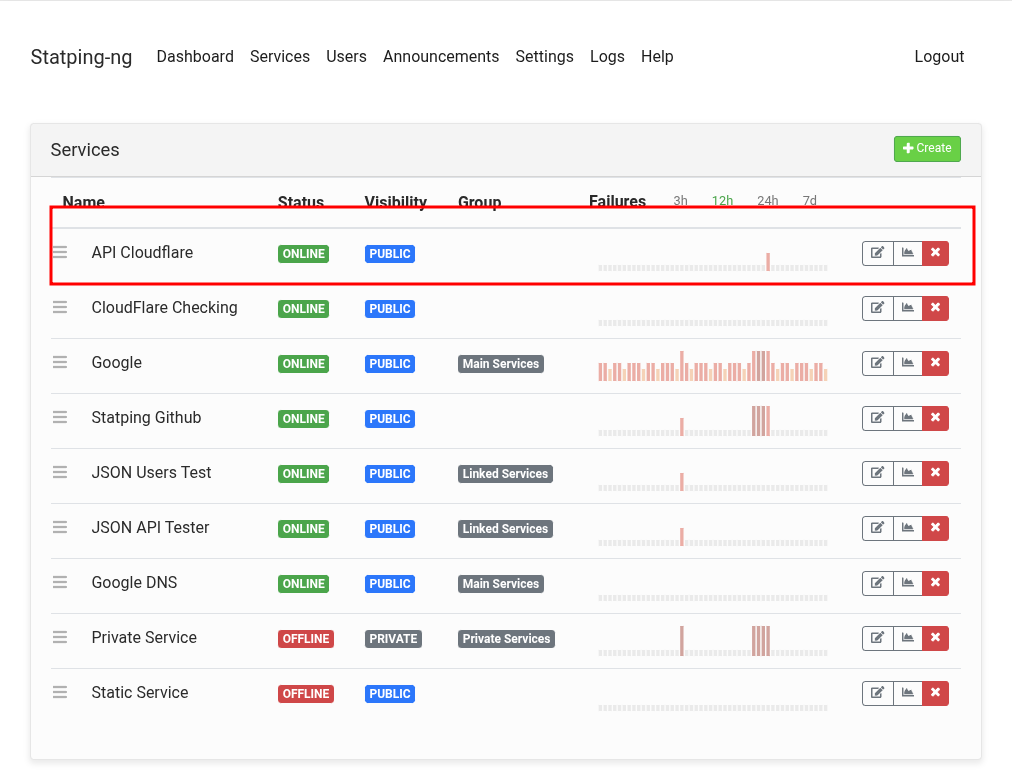Remove the Private Service entry
Image resolution: width=1012 pixels, height=772 pixels.
click(x=935, y=638)
